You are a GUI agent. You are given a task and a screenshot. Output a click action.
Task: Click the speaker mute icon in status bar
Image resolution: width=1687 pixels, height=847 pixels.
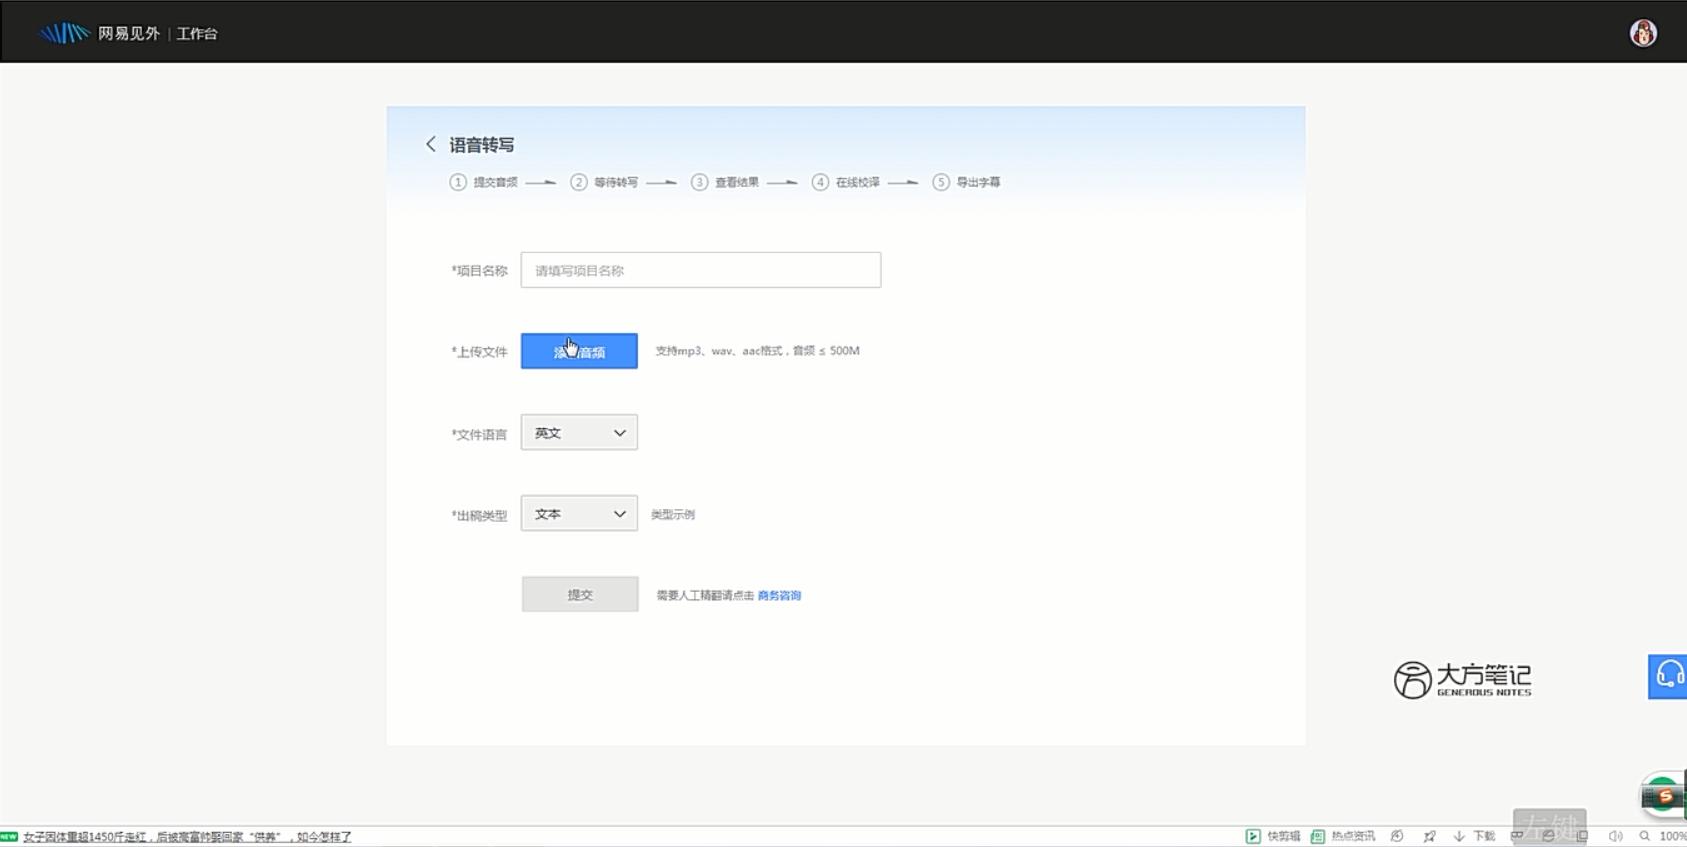[x=1615, y=836]
